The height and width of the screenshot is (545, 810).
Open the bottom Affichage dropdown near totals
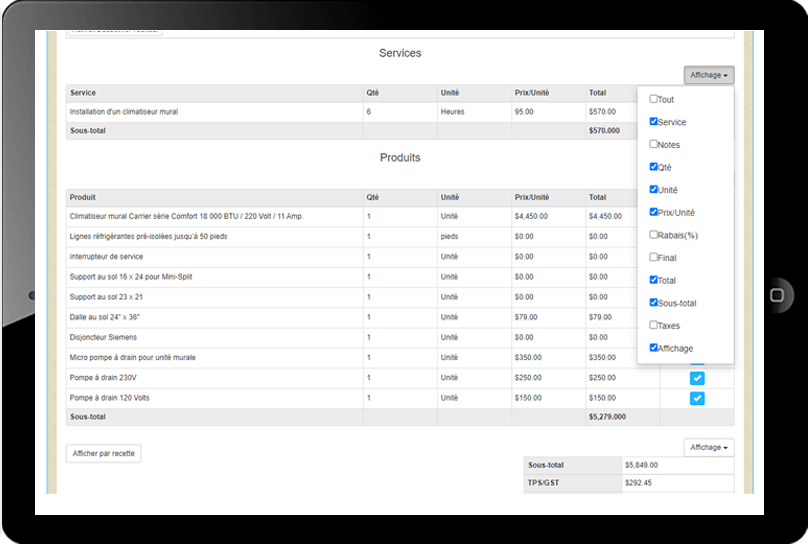pyautogui.click(x=709, y=447)
